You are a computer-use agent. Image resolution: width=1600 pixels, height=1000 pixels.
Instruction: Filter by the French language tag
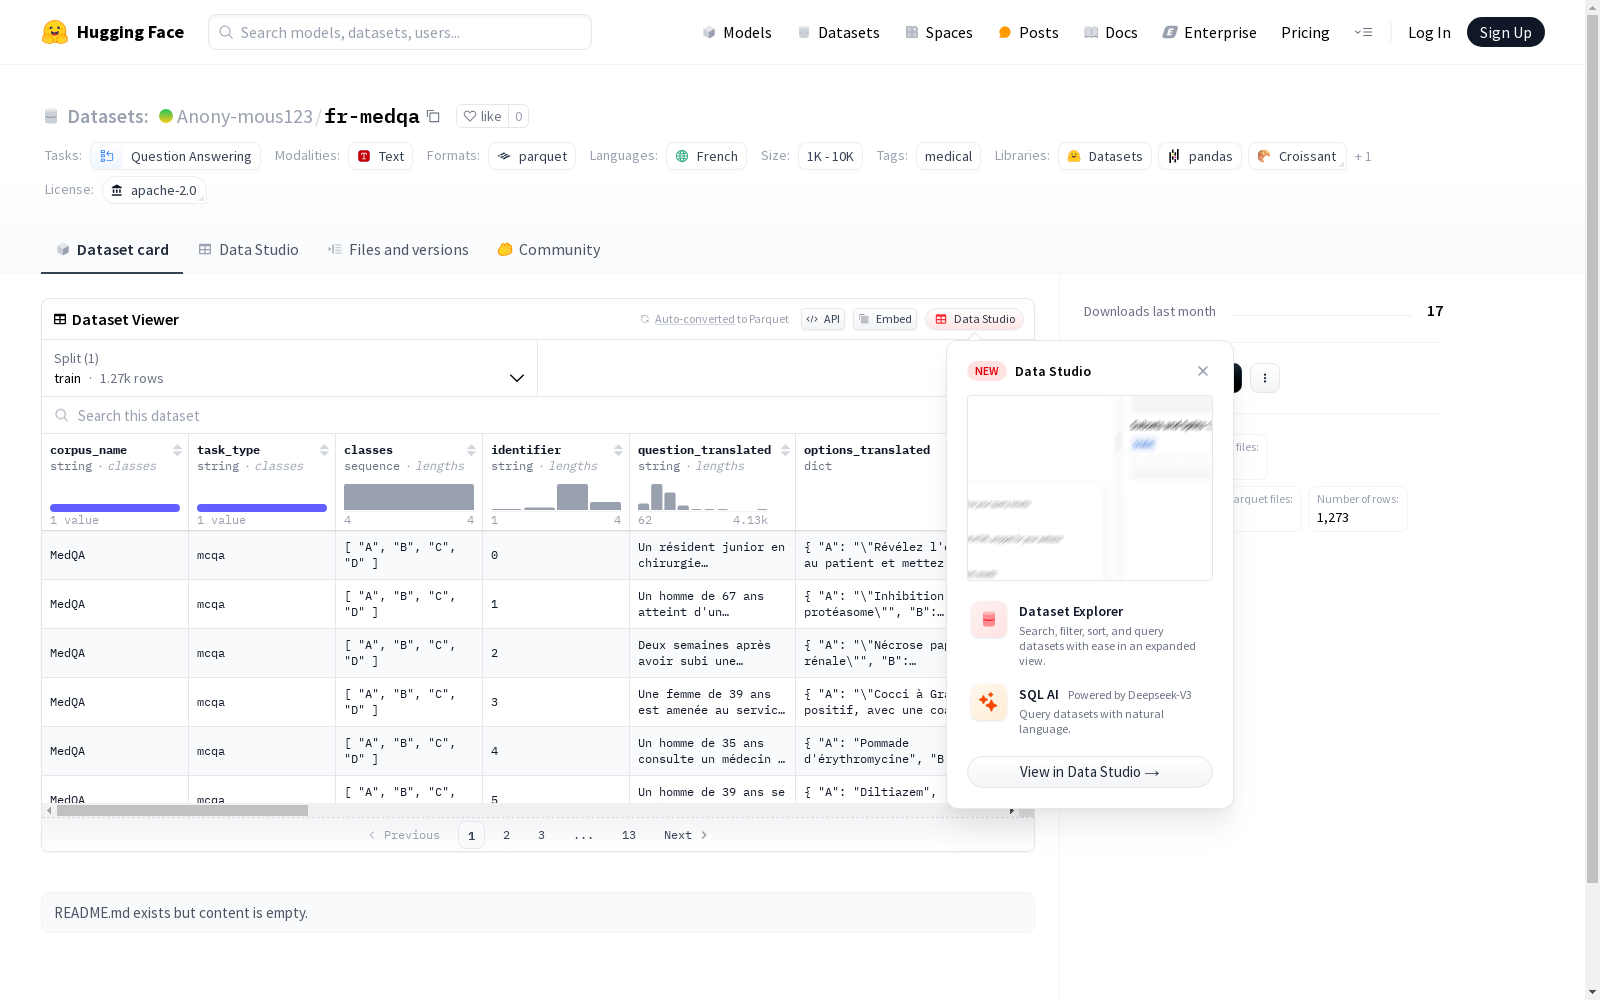[x=707, y=156]
